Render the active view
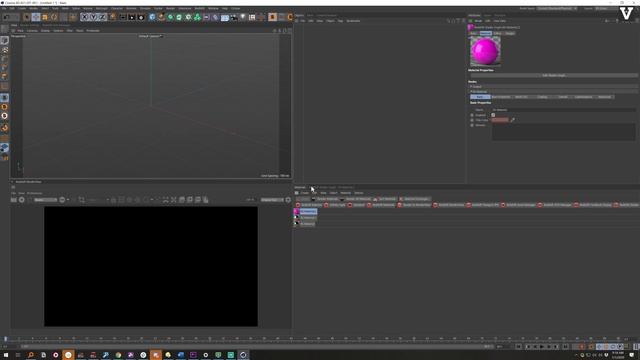The image size is (640, 360). pos(122,17)
